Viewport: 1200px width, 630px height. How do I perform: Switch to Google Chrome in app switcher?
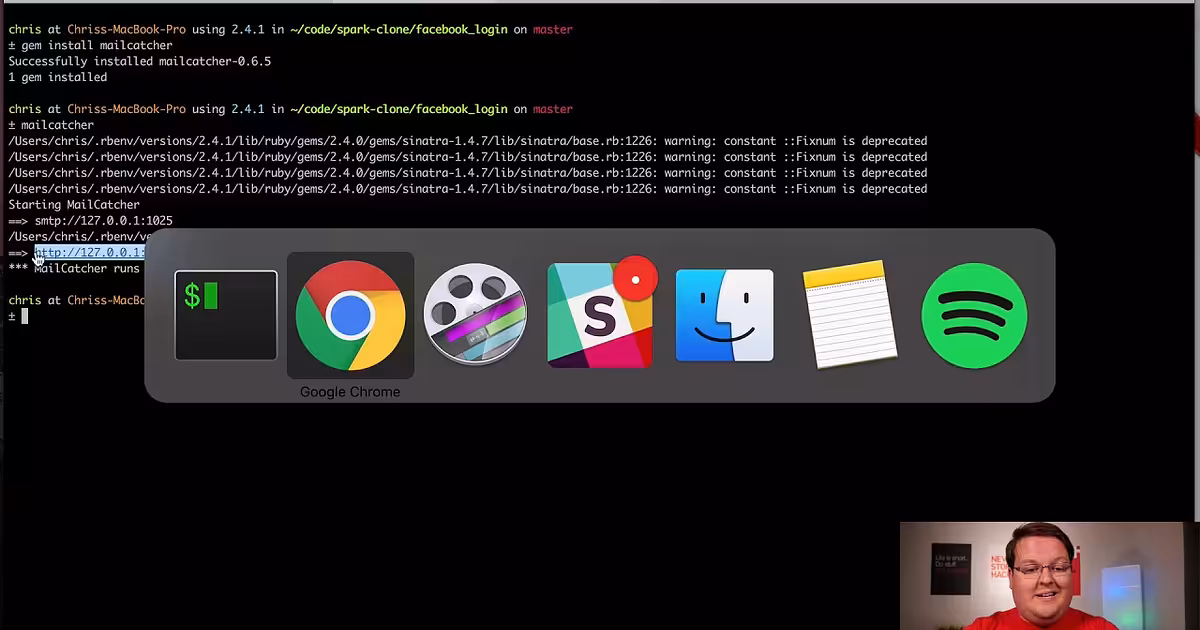click(350, 315)
